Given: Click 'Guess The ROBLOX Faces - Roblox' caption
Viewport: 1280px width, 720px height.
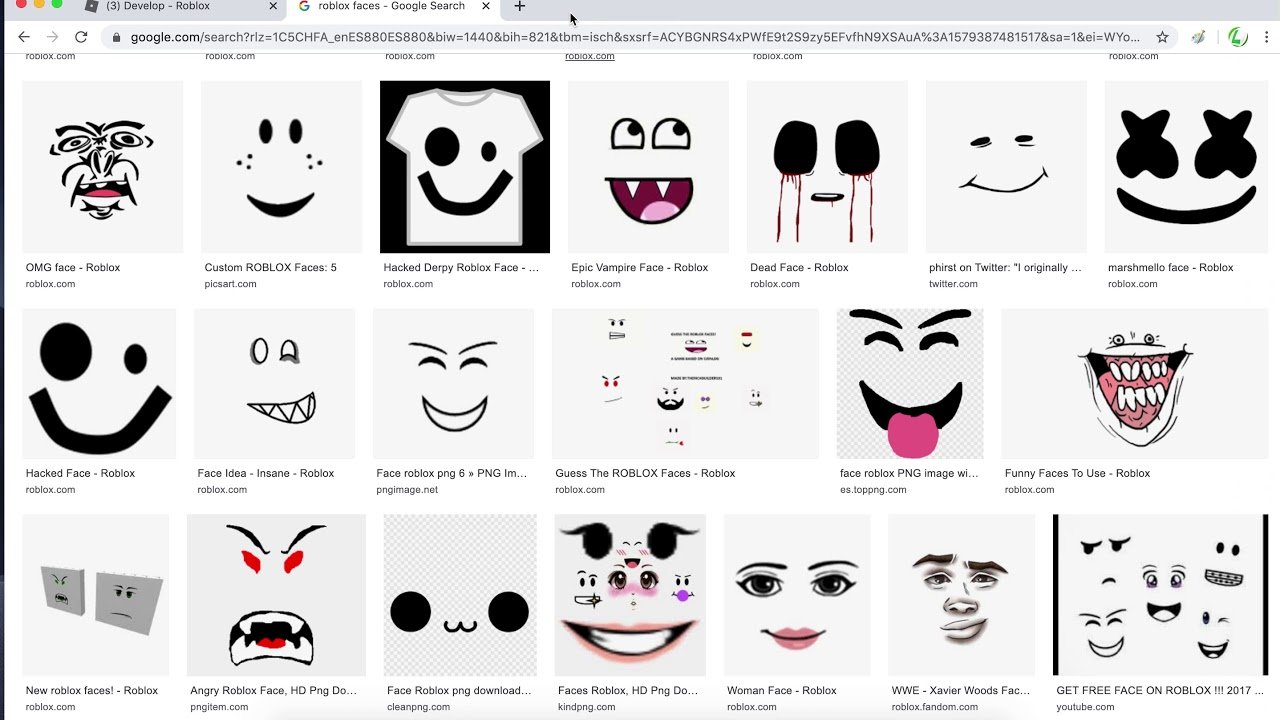Looking at the screenshot, I should pos(645,474).
